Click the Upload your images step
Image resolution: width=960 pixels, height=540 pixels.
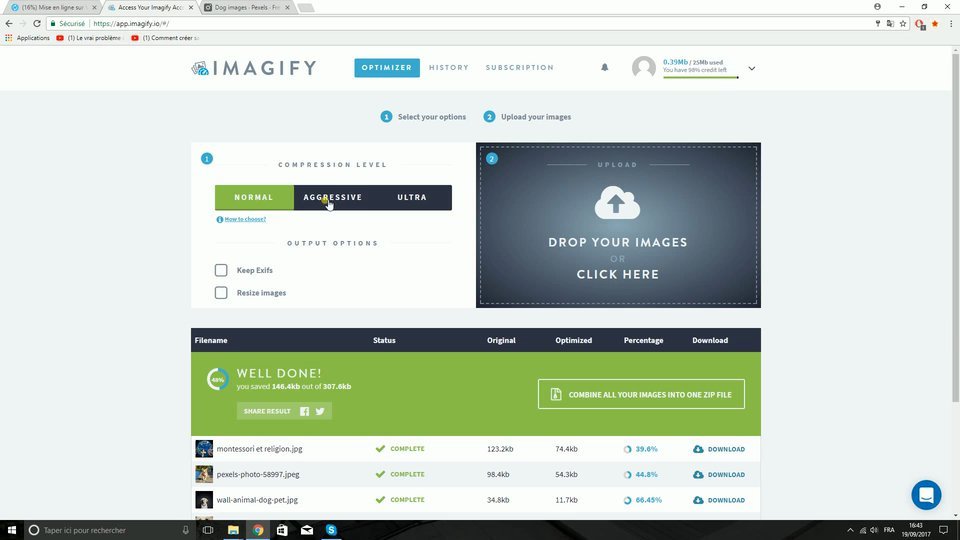527,117
